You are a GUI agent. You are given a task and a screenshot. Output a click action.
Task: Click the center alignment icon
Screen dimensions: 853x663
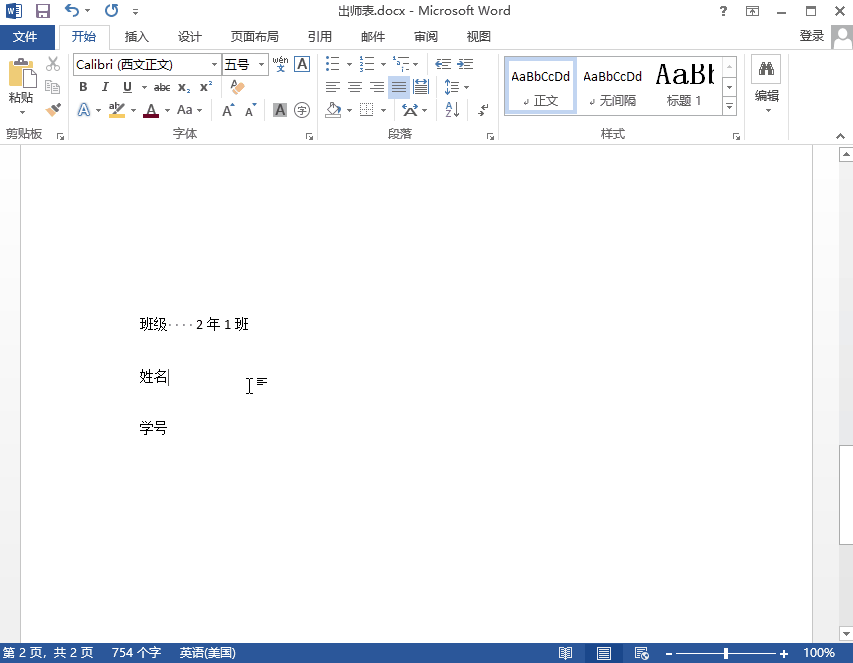click(x=355, y=86)
